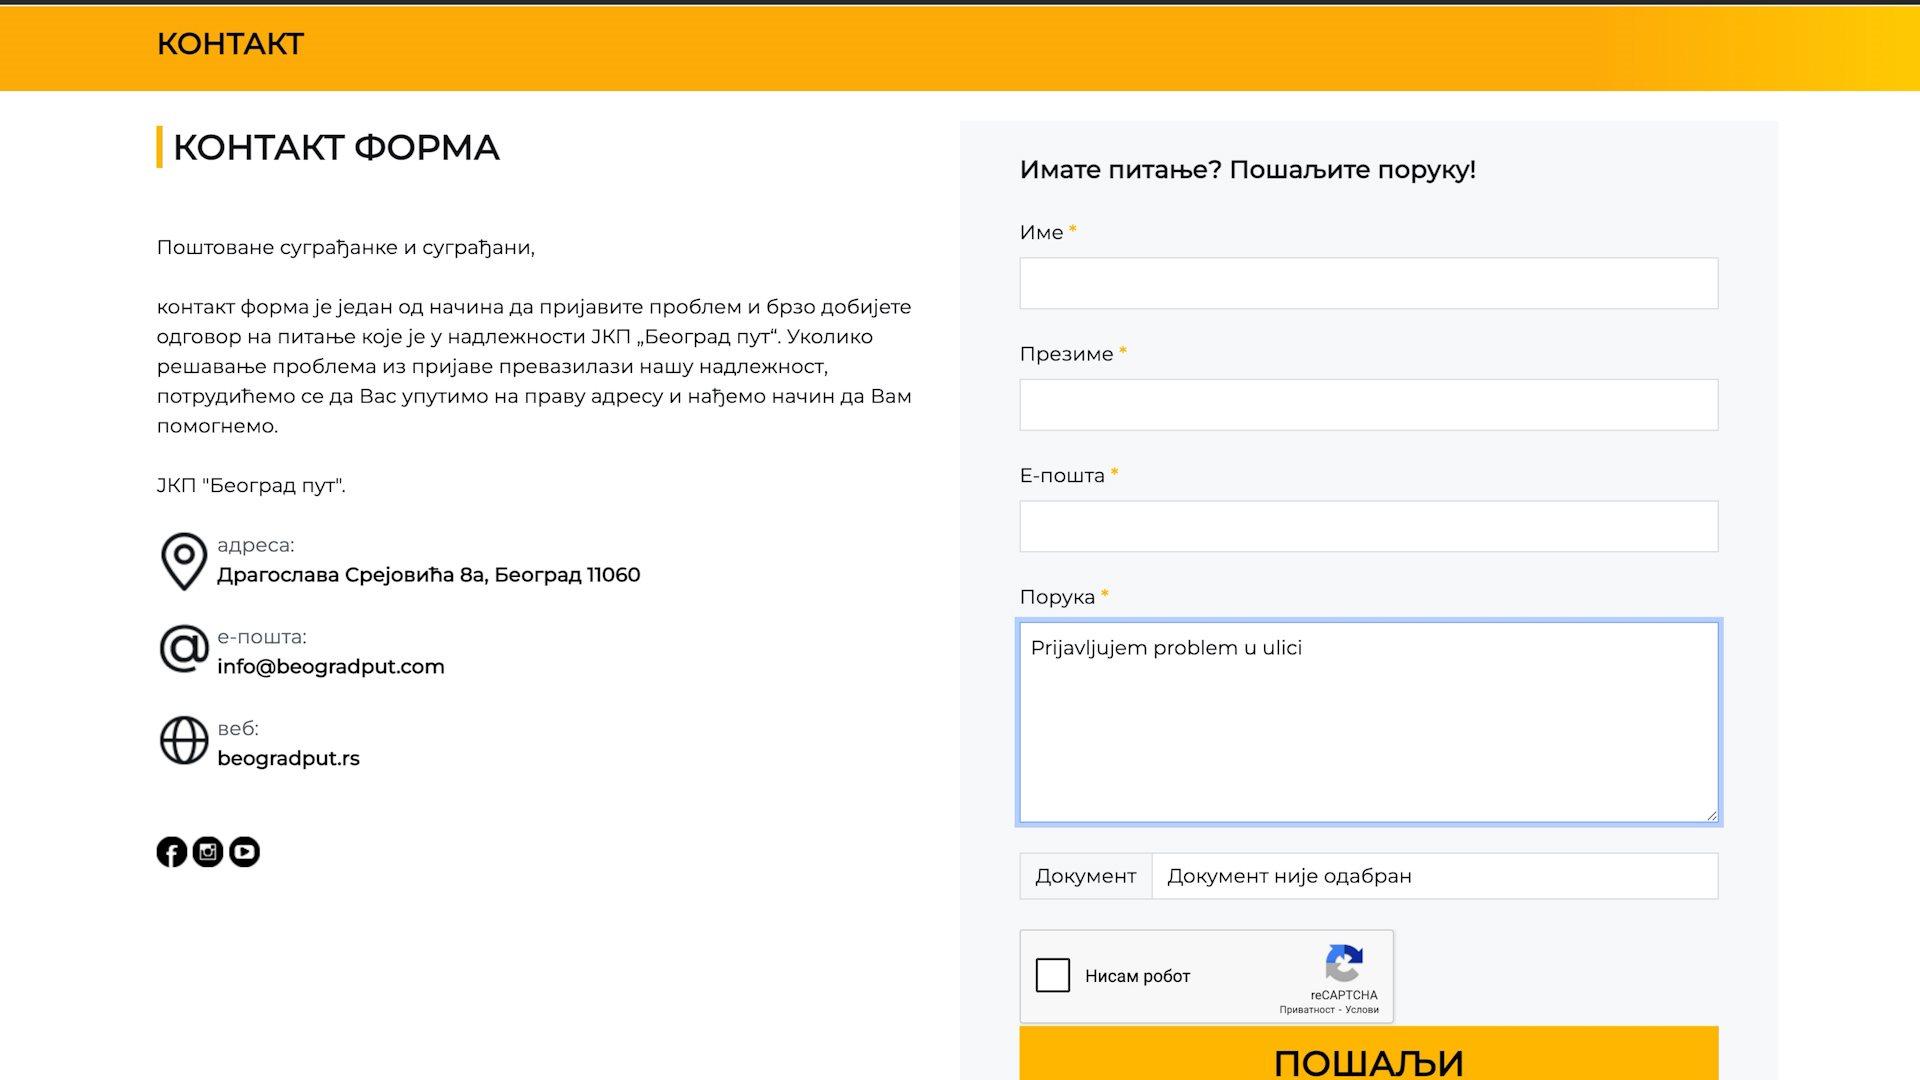Open the info@beogradput.com email link

(x=332, y=666)
